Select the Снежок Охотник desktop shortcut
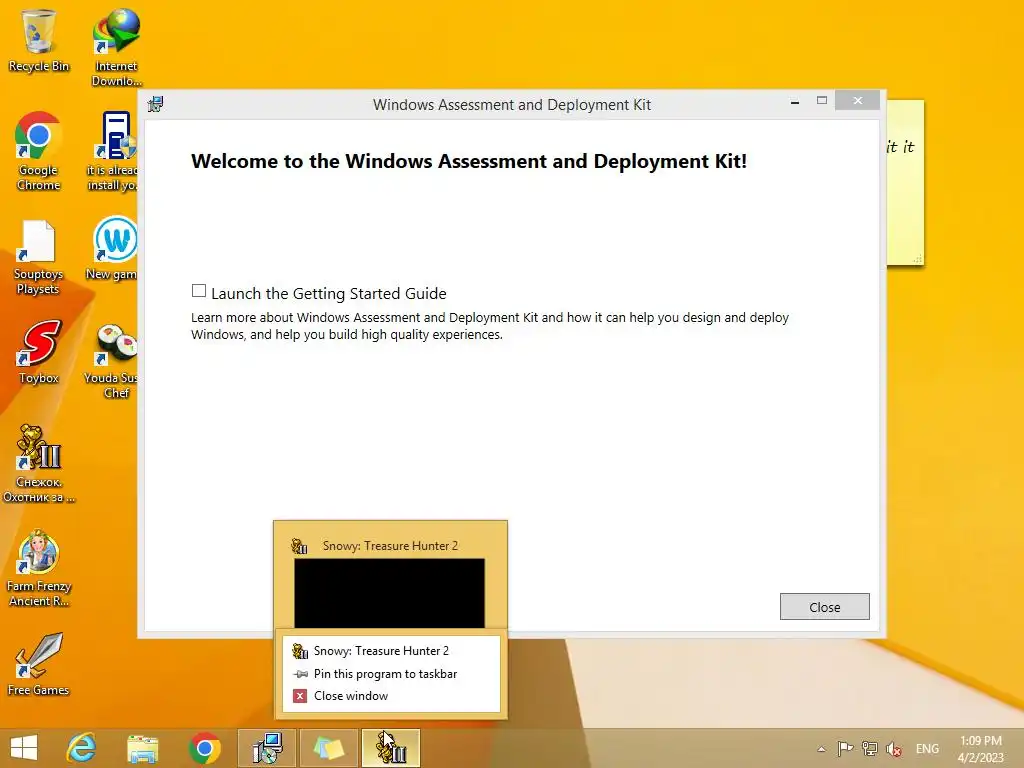Image resolution: width=1024 pixels, height=768 pixels. click(39, 464)
